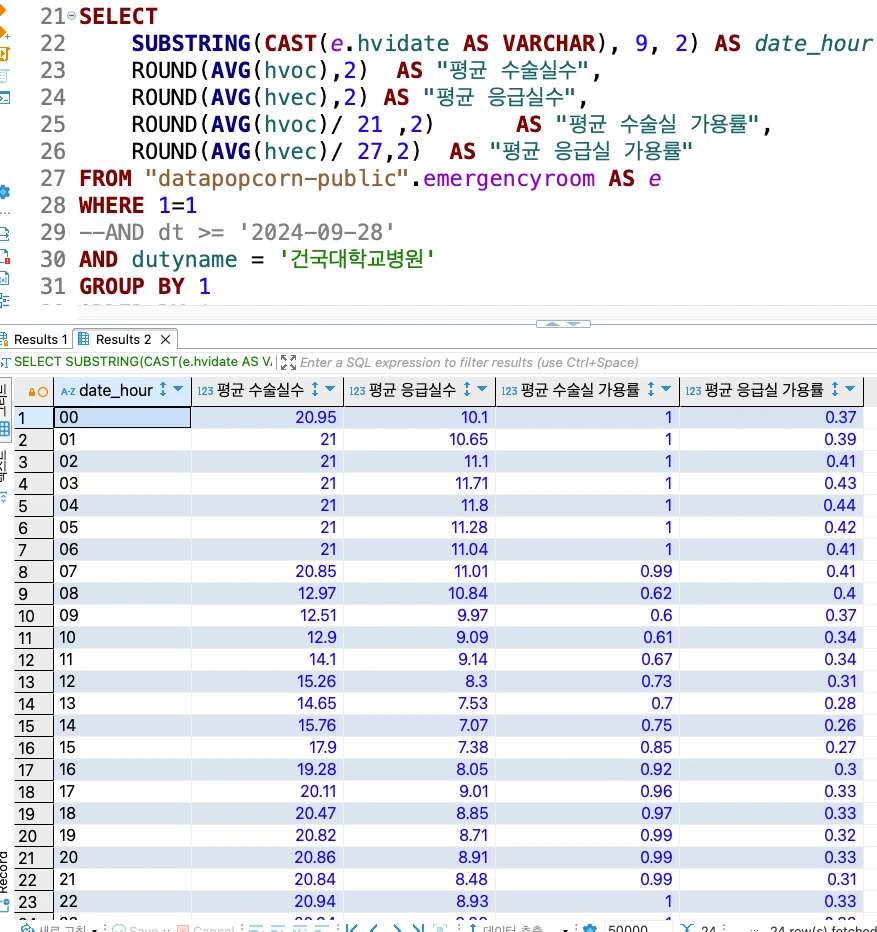The image size is (877, 932).
Task: Close the Results 2 tab
Action: click(x=165, y=339)
